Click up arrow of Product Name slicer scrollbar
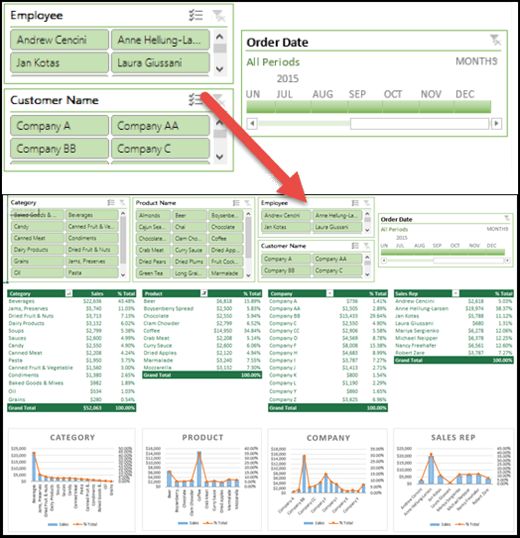The height and width of the screenshot is (538, 520). pos(249,214)
